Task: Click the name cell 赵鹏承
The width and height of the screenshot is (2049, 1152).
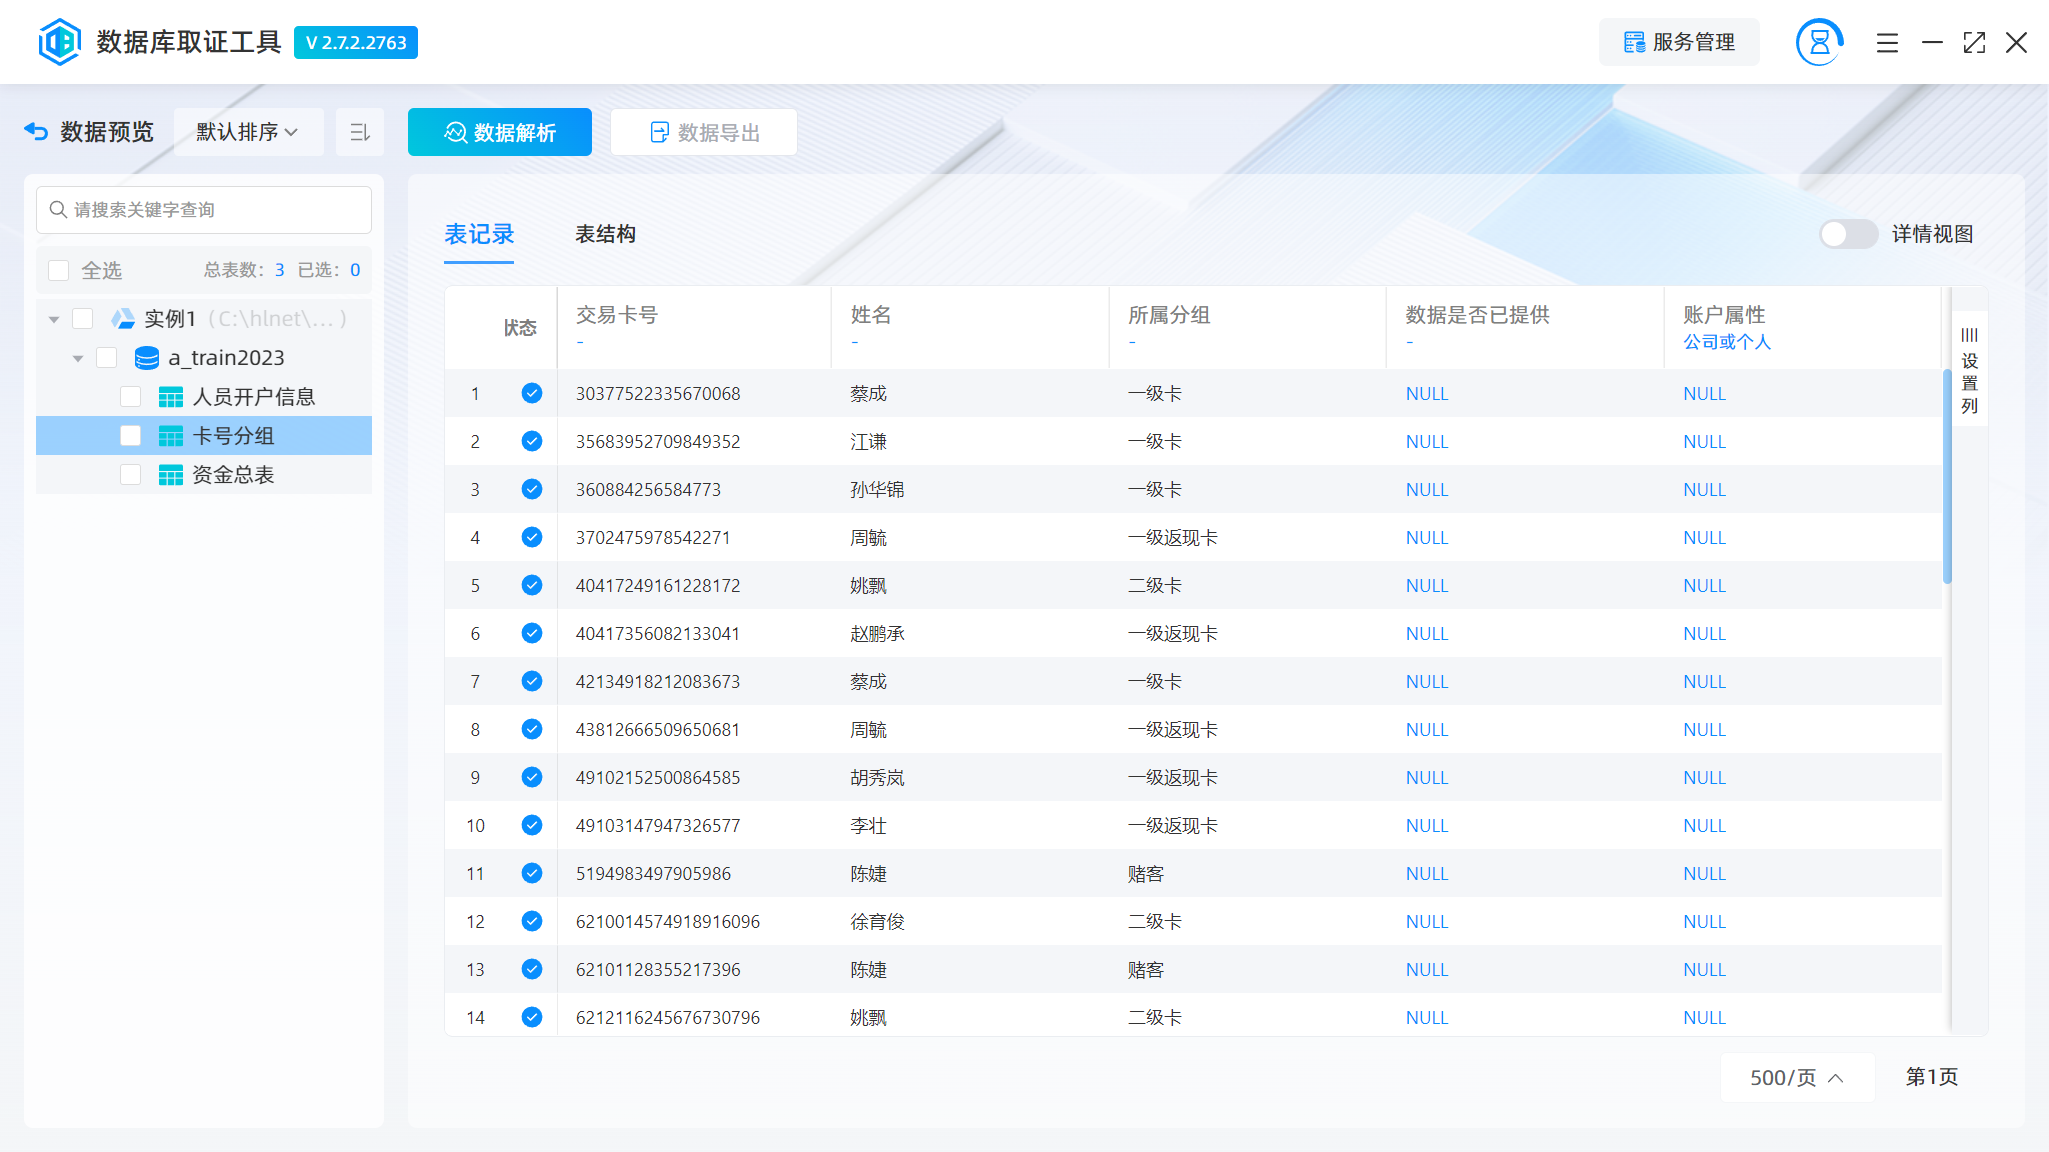Action: (x=877, y=633)
